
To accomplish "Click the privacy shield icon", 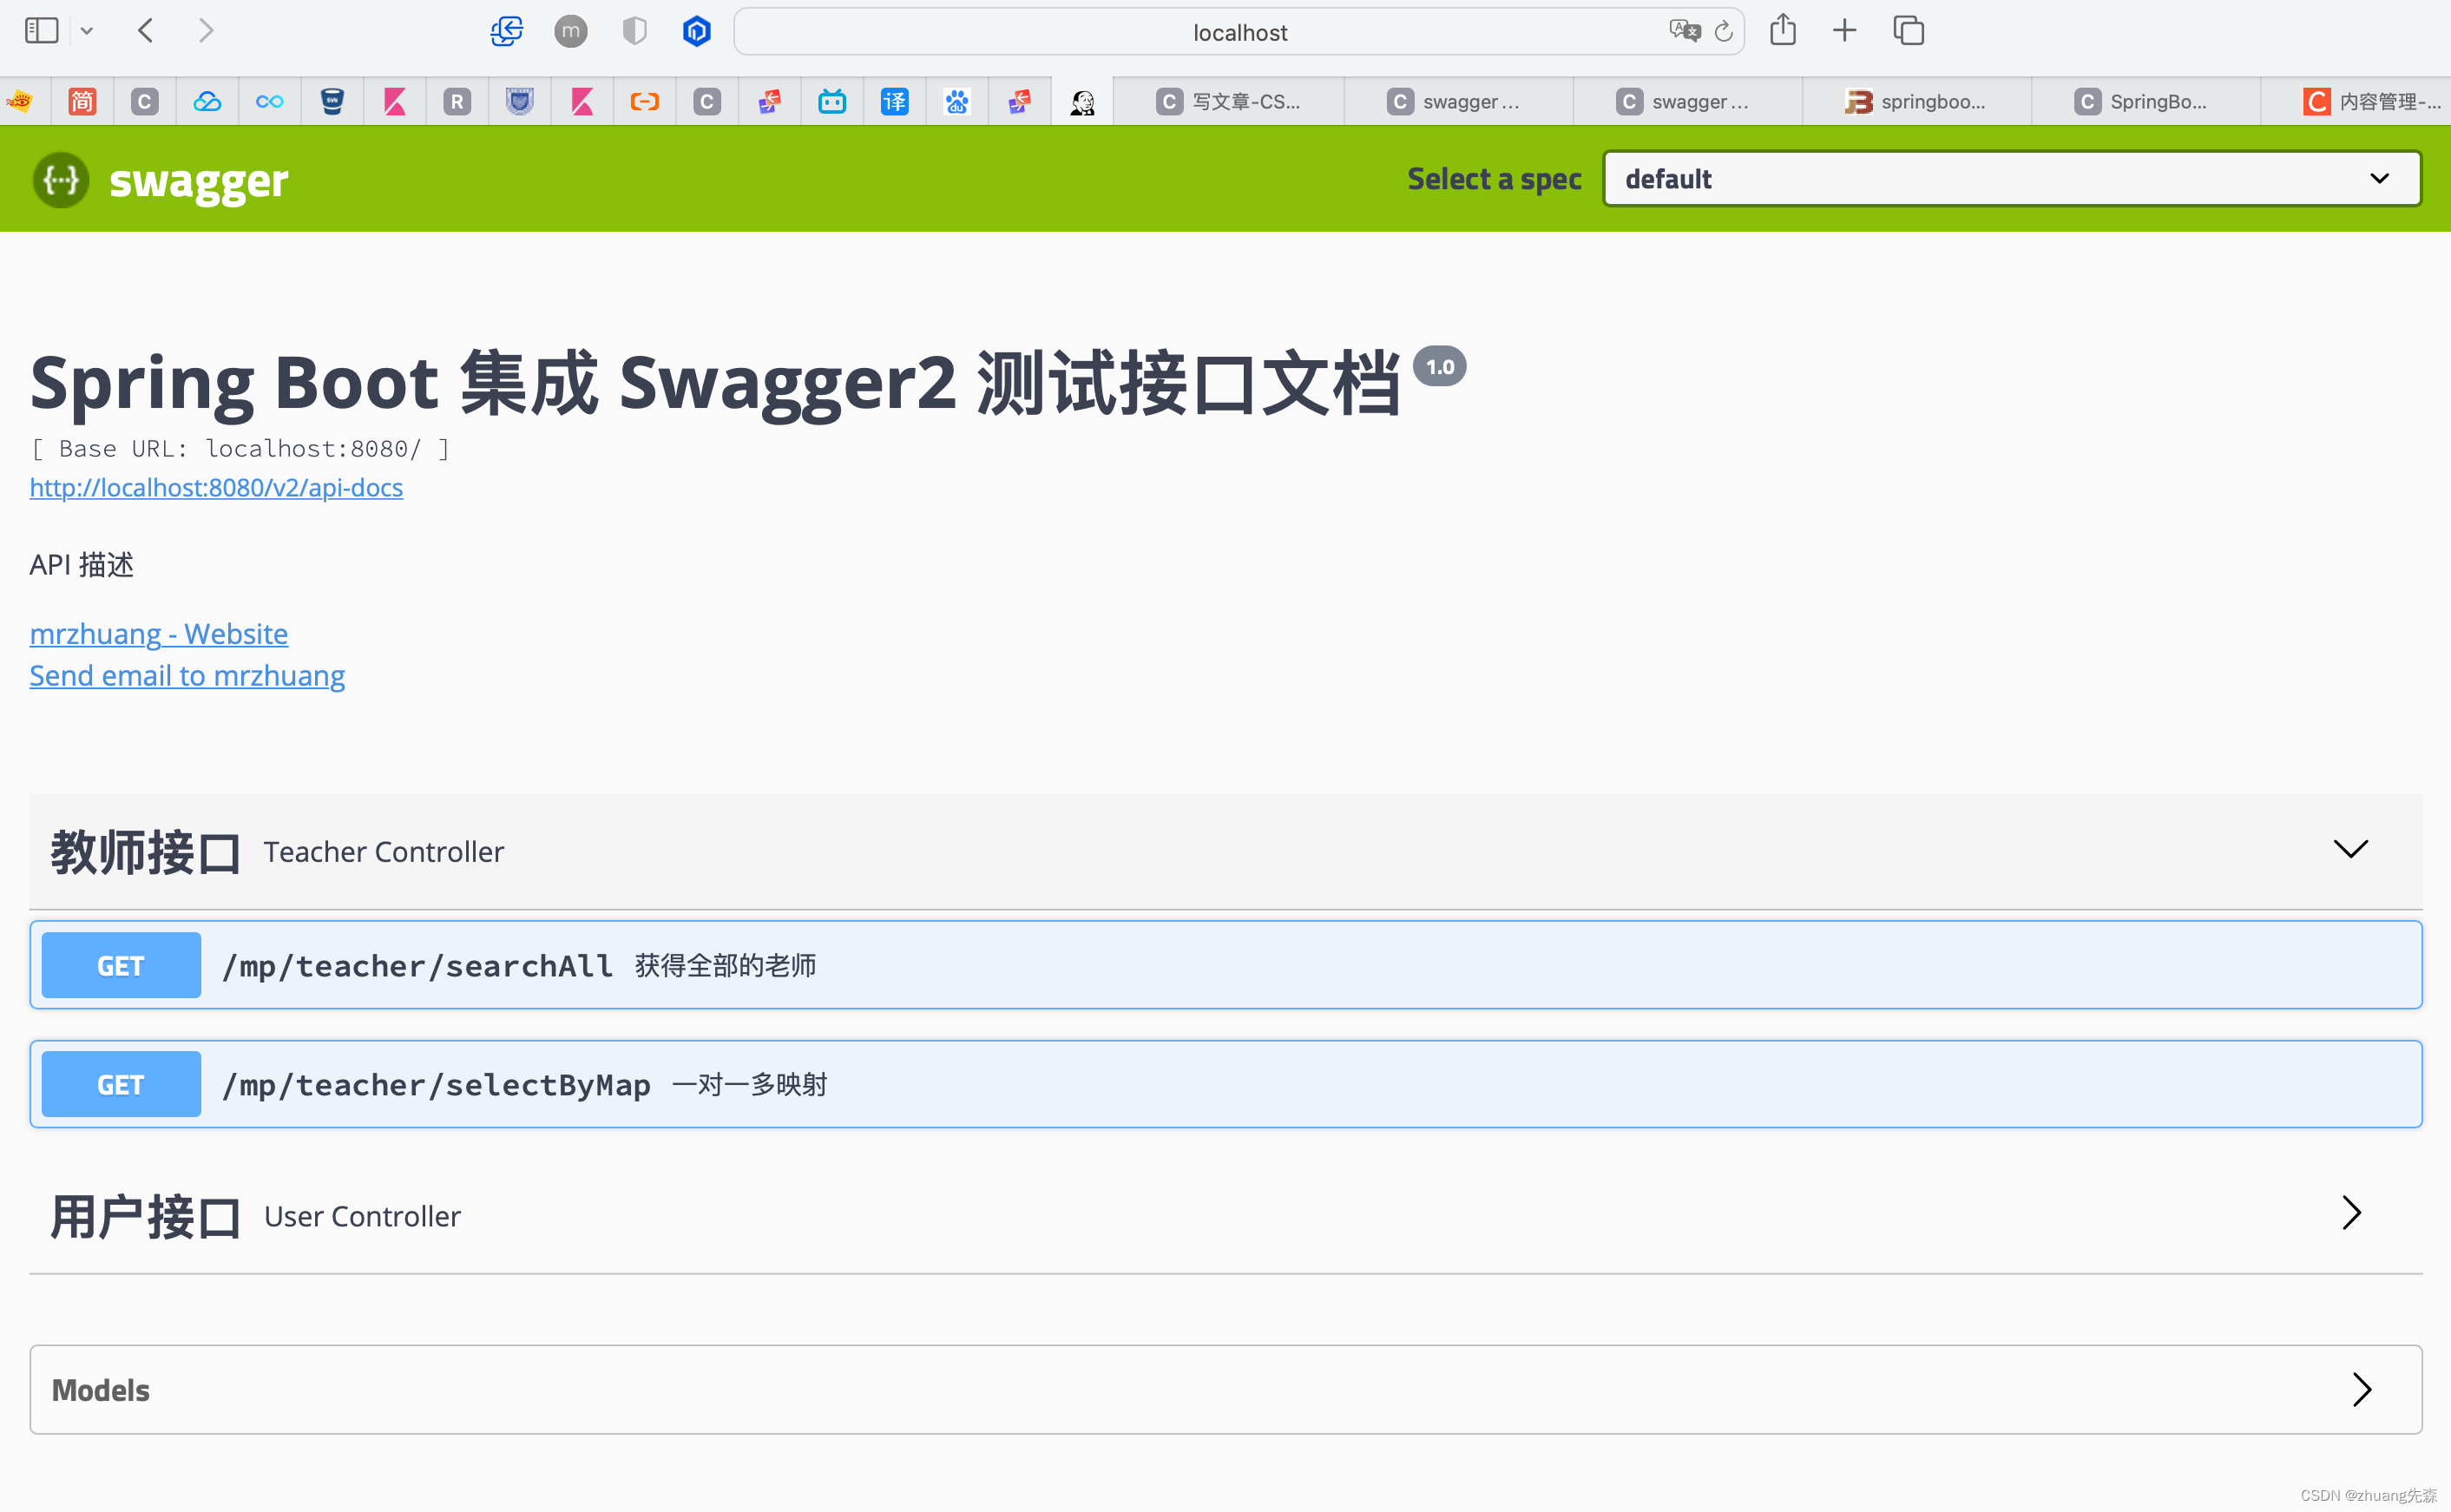I will tap(634, 31).
